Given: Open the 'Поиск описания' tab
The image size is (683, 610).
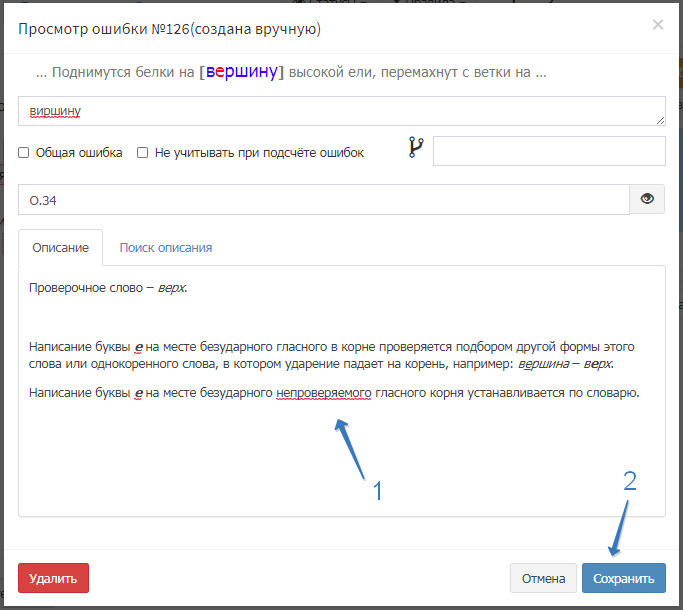Looking at the screenshot, I should tap(165, 247).
